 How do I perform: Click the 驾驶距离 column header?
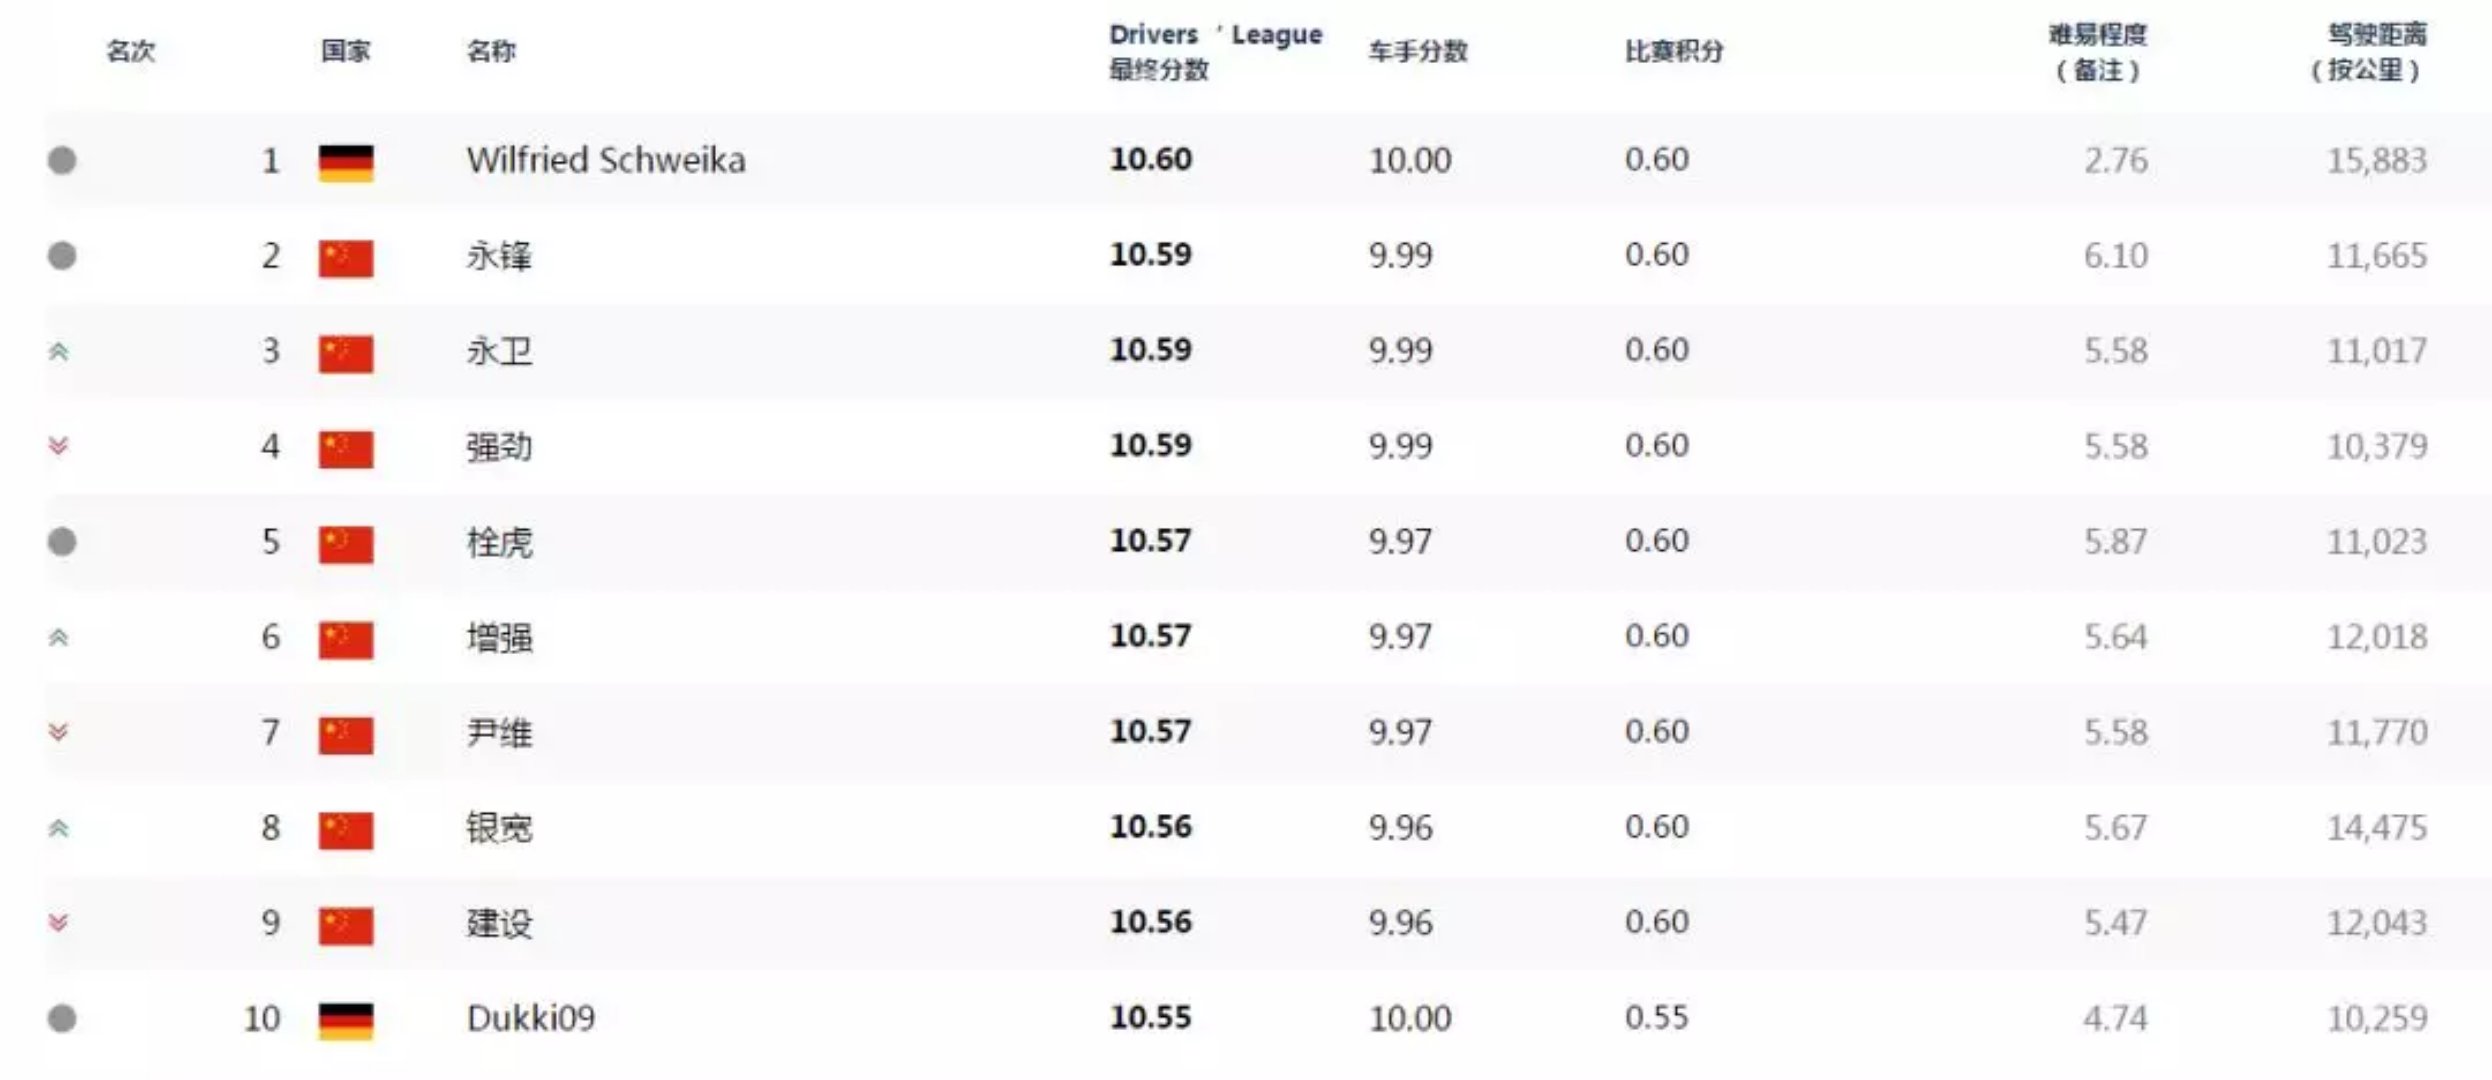[x=2368, y=51]
